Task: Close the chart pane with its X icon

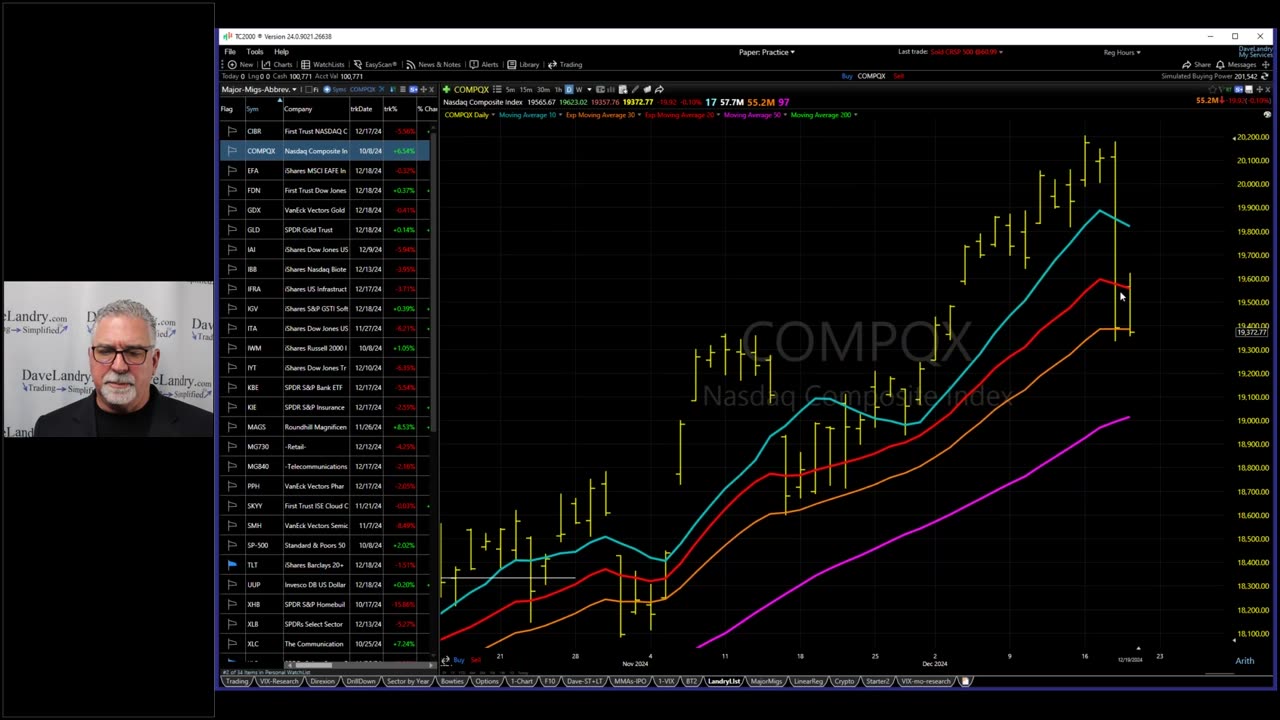Action: coord(1268,90)
